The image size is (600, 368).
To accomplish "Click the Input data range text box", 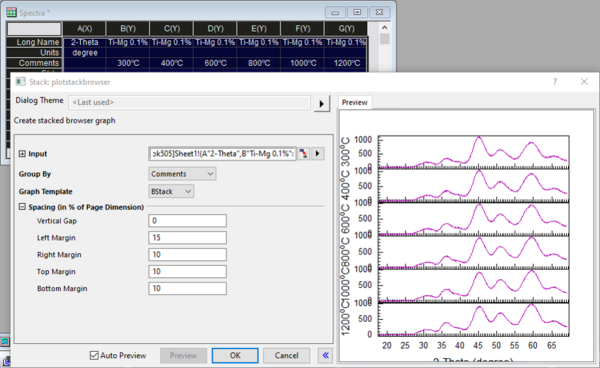I will (222, 154).
